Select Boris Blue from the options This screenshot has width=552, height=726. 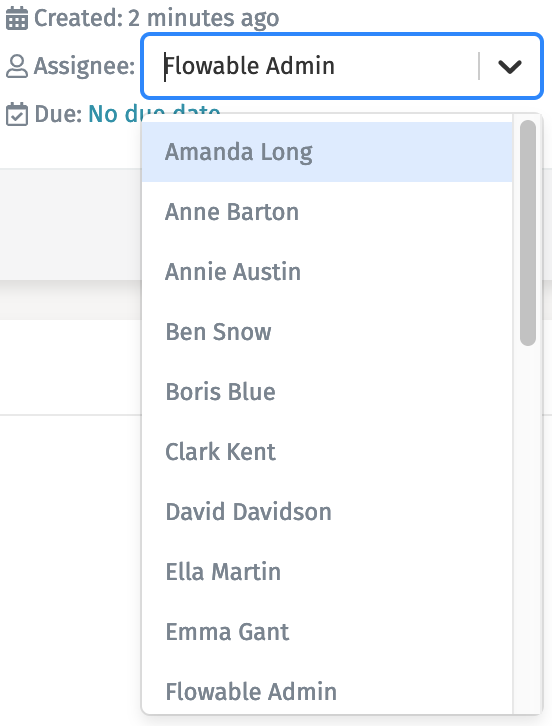327,392
